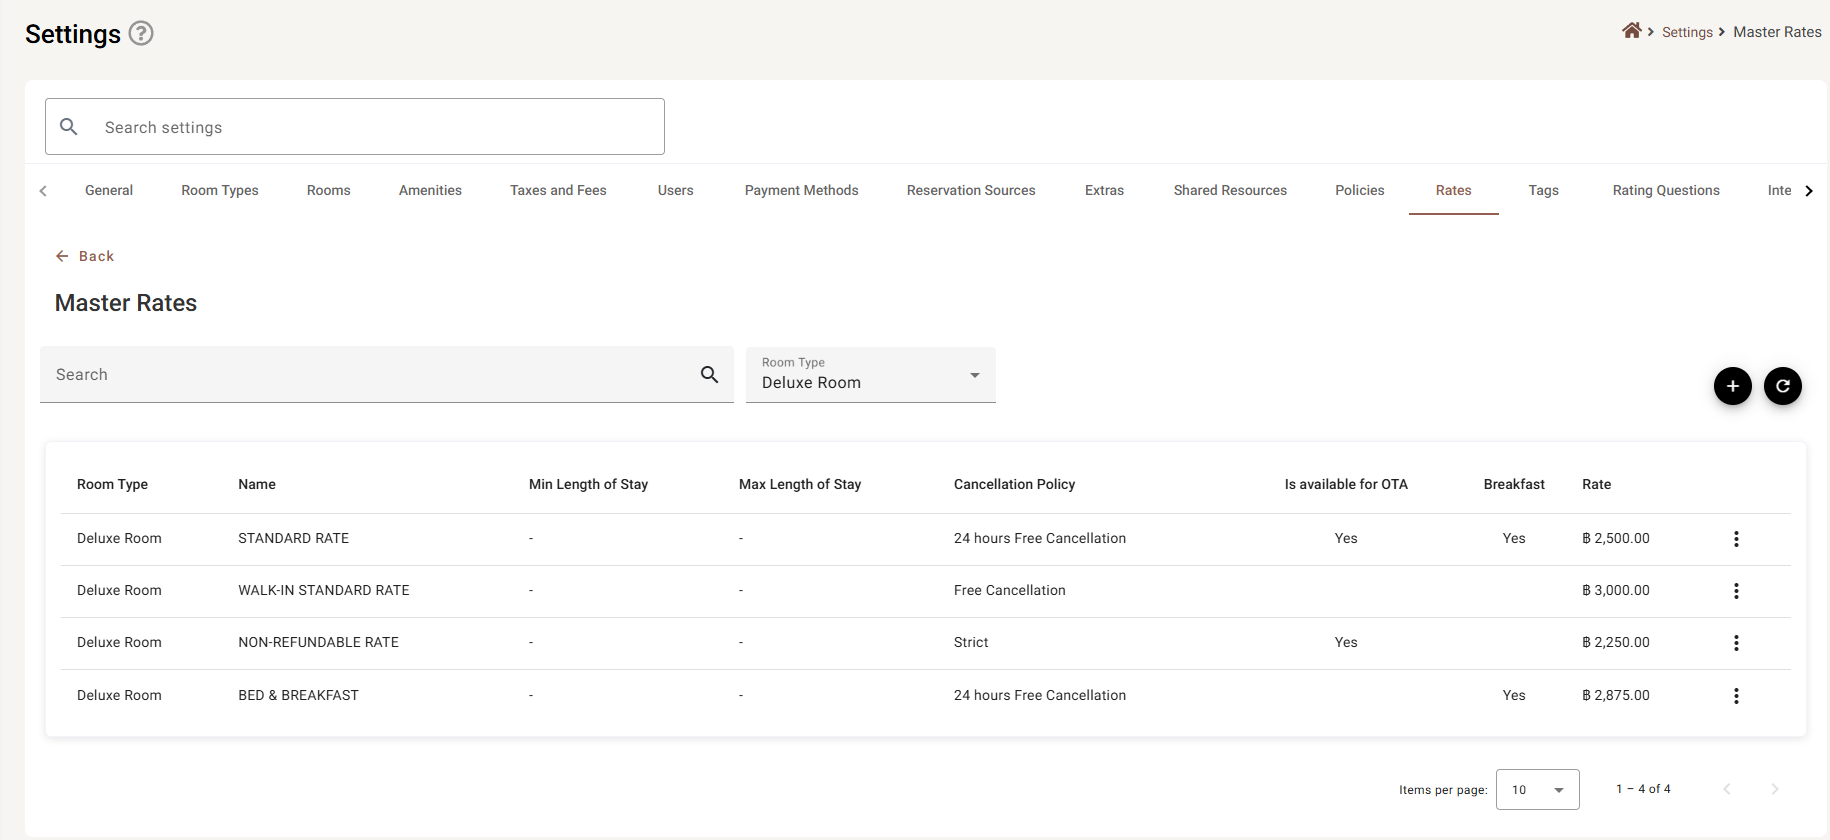Click the ฿ 2,250.00 rate value

pos(1616,642)
